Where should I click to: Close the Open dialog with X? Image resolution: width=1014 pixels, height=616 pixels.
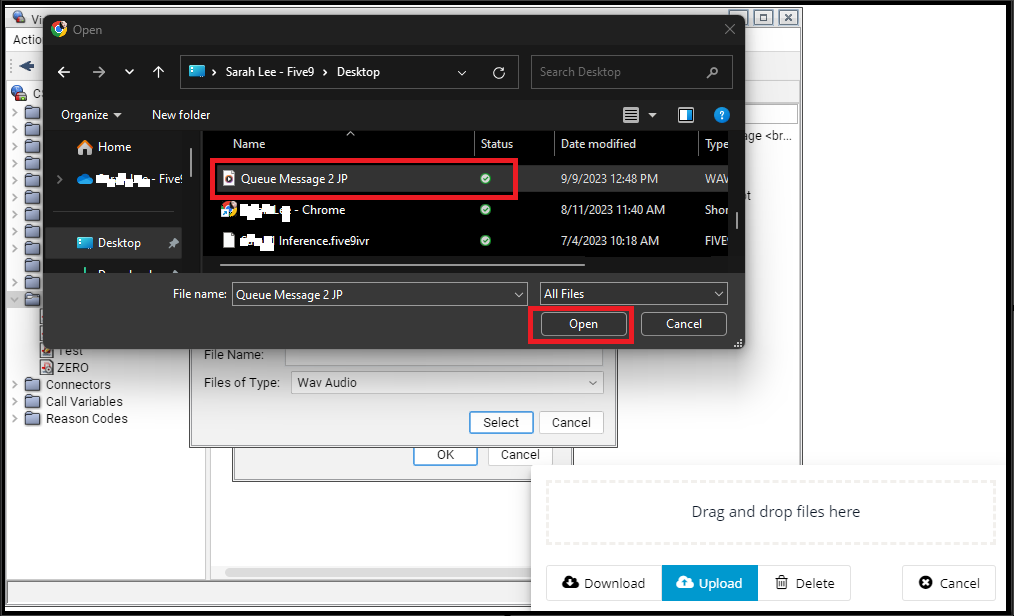729,30
